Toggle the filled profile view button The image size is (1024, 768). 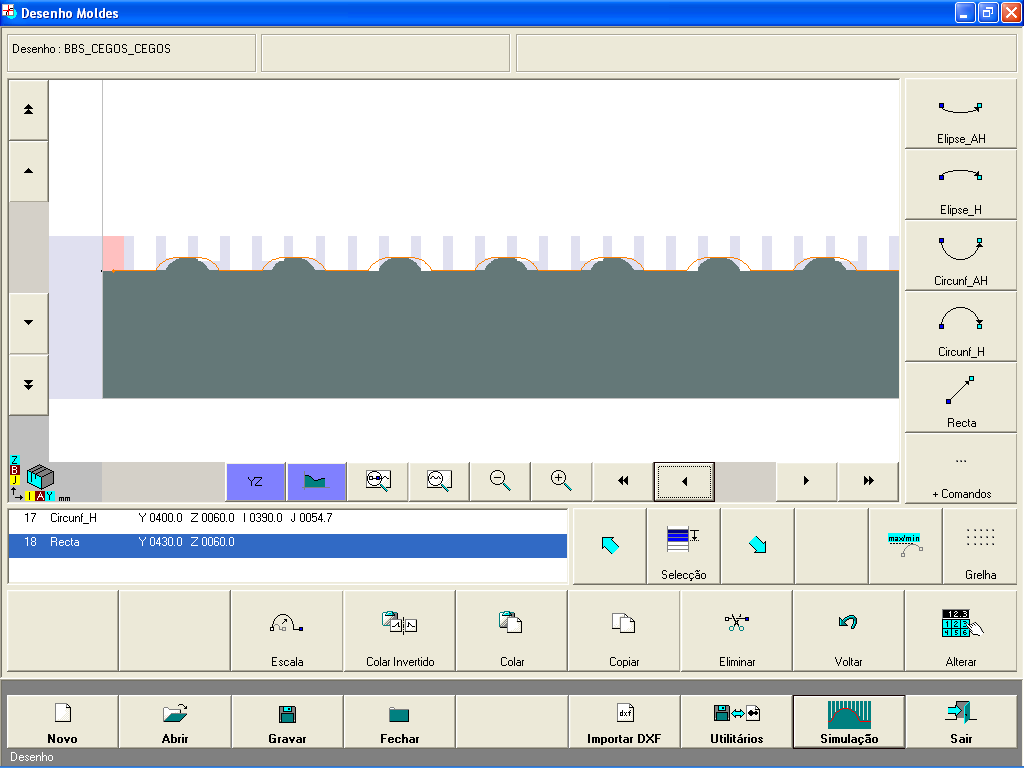coord(316,481)
